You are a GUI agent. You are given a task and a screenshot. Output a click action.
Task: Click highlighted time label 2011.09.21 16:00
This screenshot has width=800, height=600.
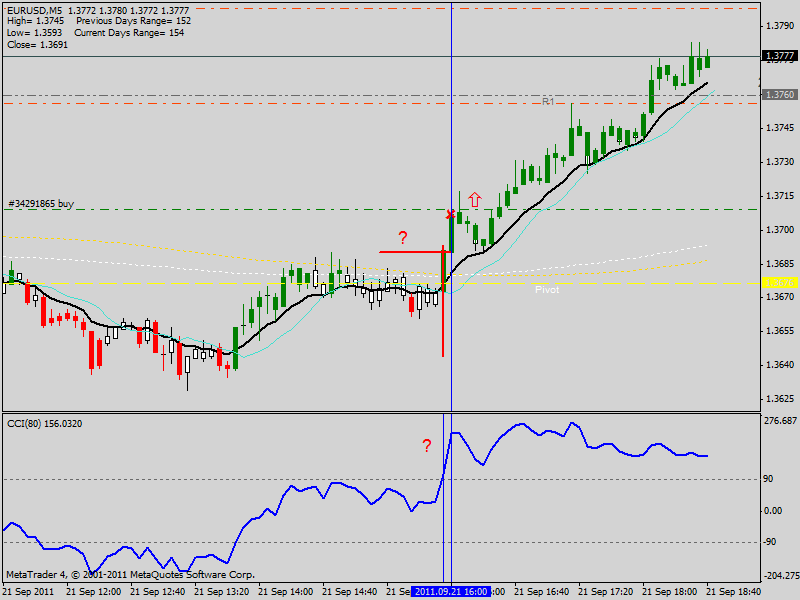point(451,591)
